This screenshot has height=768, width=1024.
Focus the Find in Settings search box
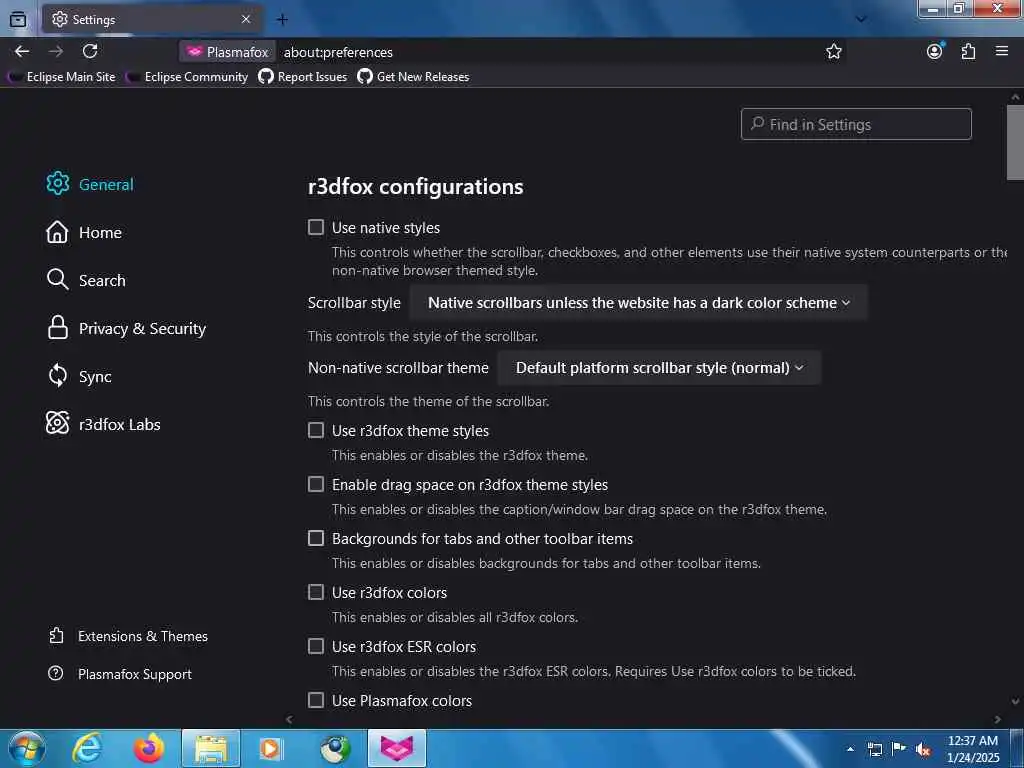point(856,124)
